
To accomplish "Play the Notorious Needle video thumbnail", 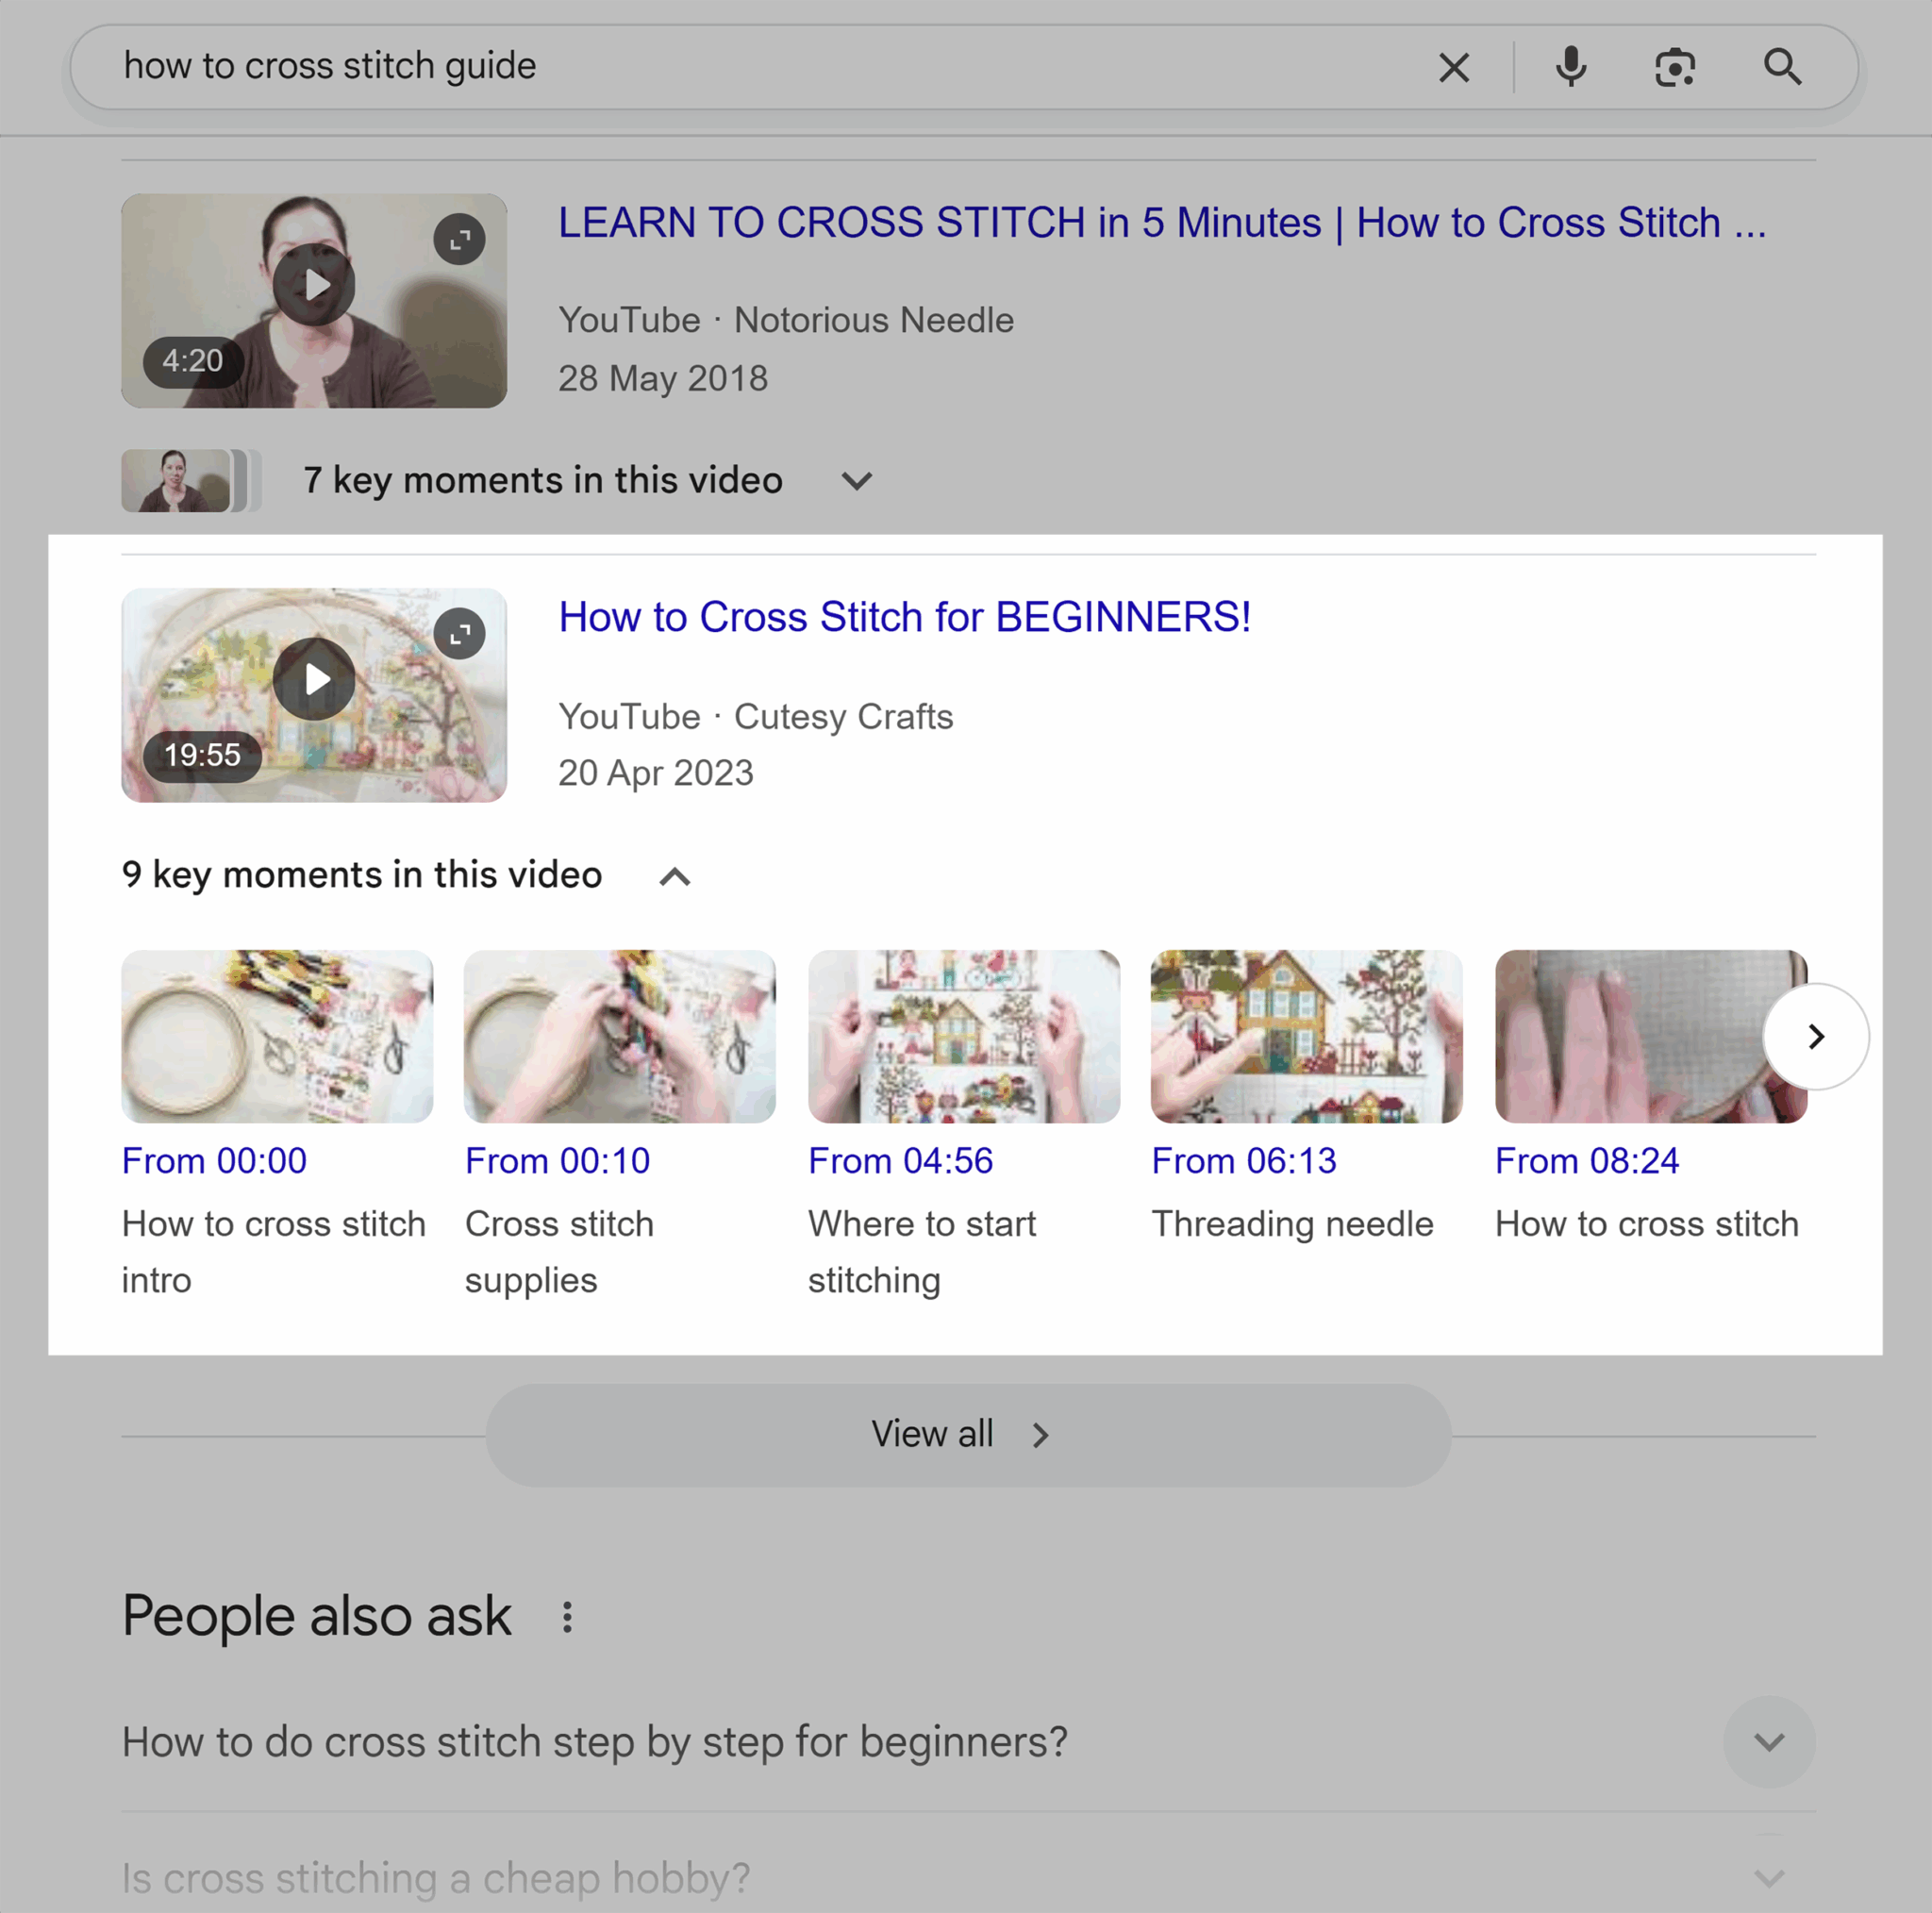I will click(314, 283).
